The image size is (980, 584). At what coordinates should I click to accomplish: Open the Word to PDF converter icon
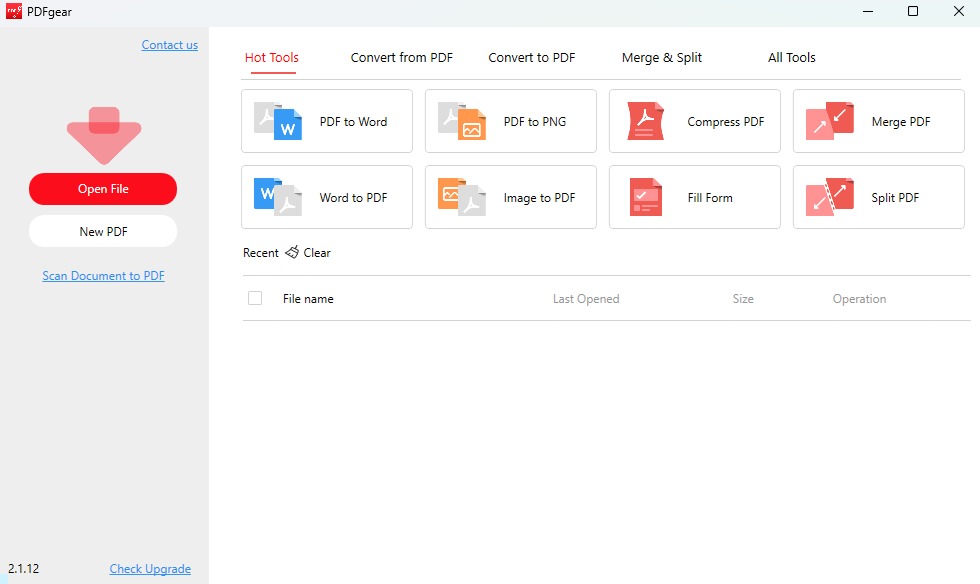(277, 197)
